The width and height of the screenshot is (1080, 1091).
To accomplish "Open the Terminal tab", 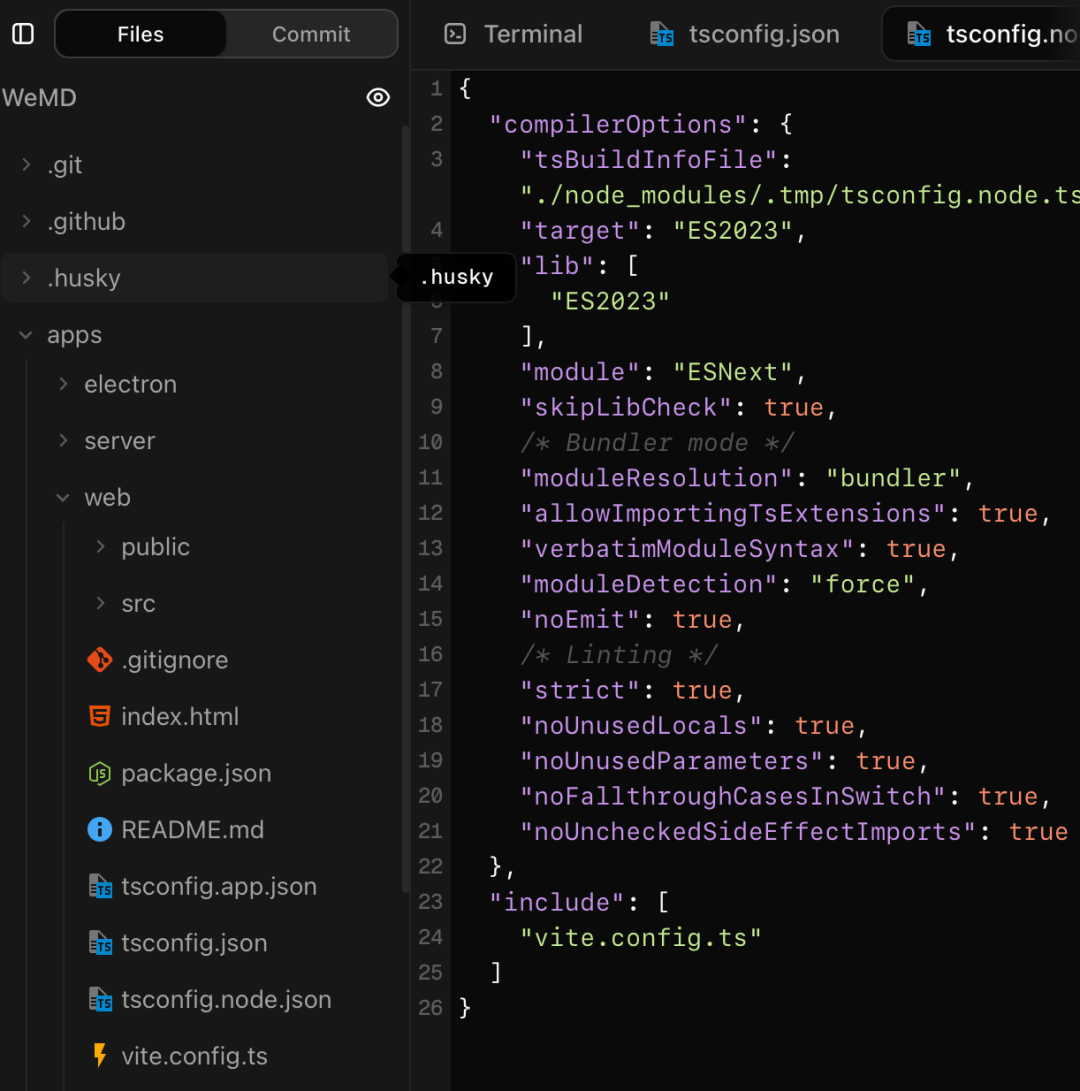I will [532, 34].
